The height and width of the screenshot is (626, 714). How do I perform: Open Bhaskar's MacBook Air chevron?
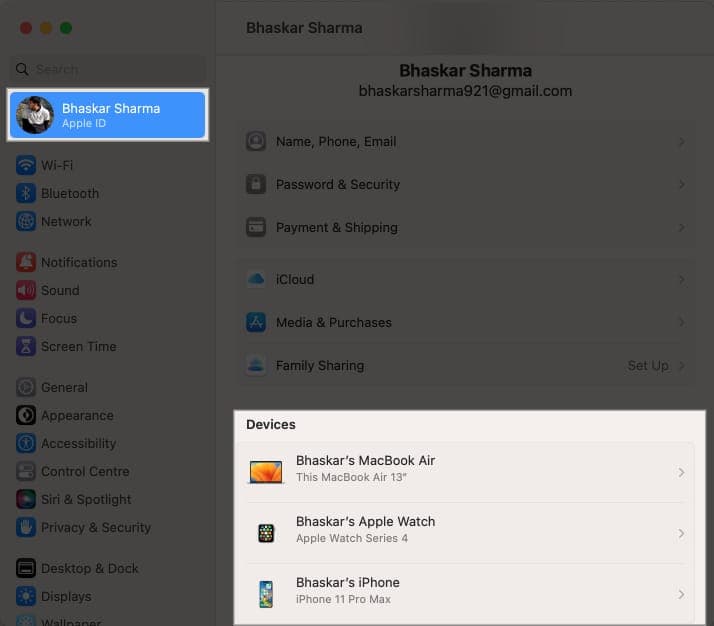[681, 473]
